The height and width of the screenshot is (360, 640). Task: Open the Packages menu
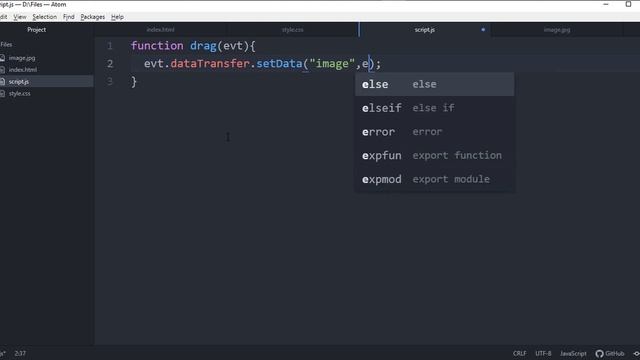click(93, 17)
